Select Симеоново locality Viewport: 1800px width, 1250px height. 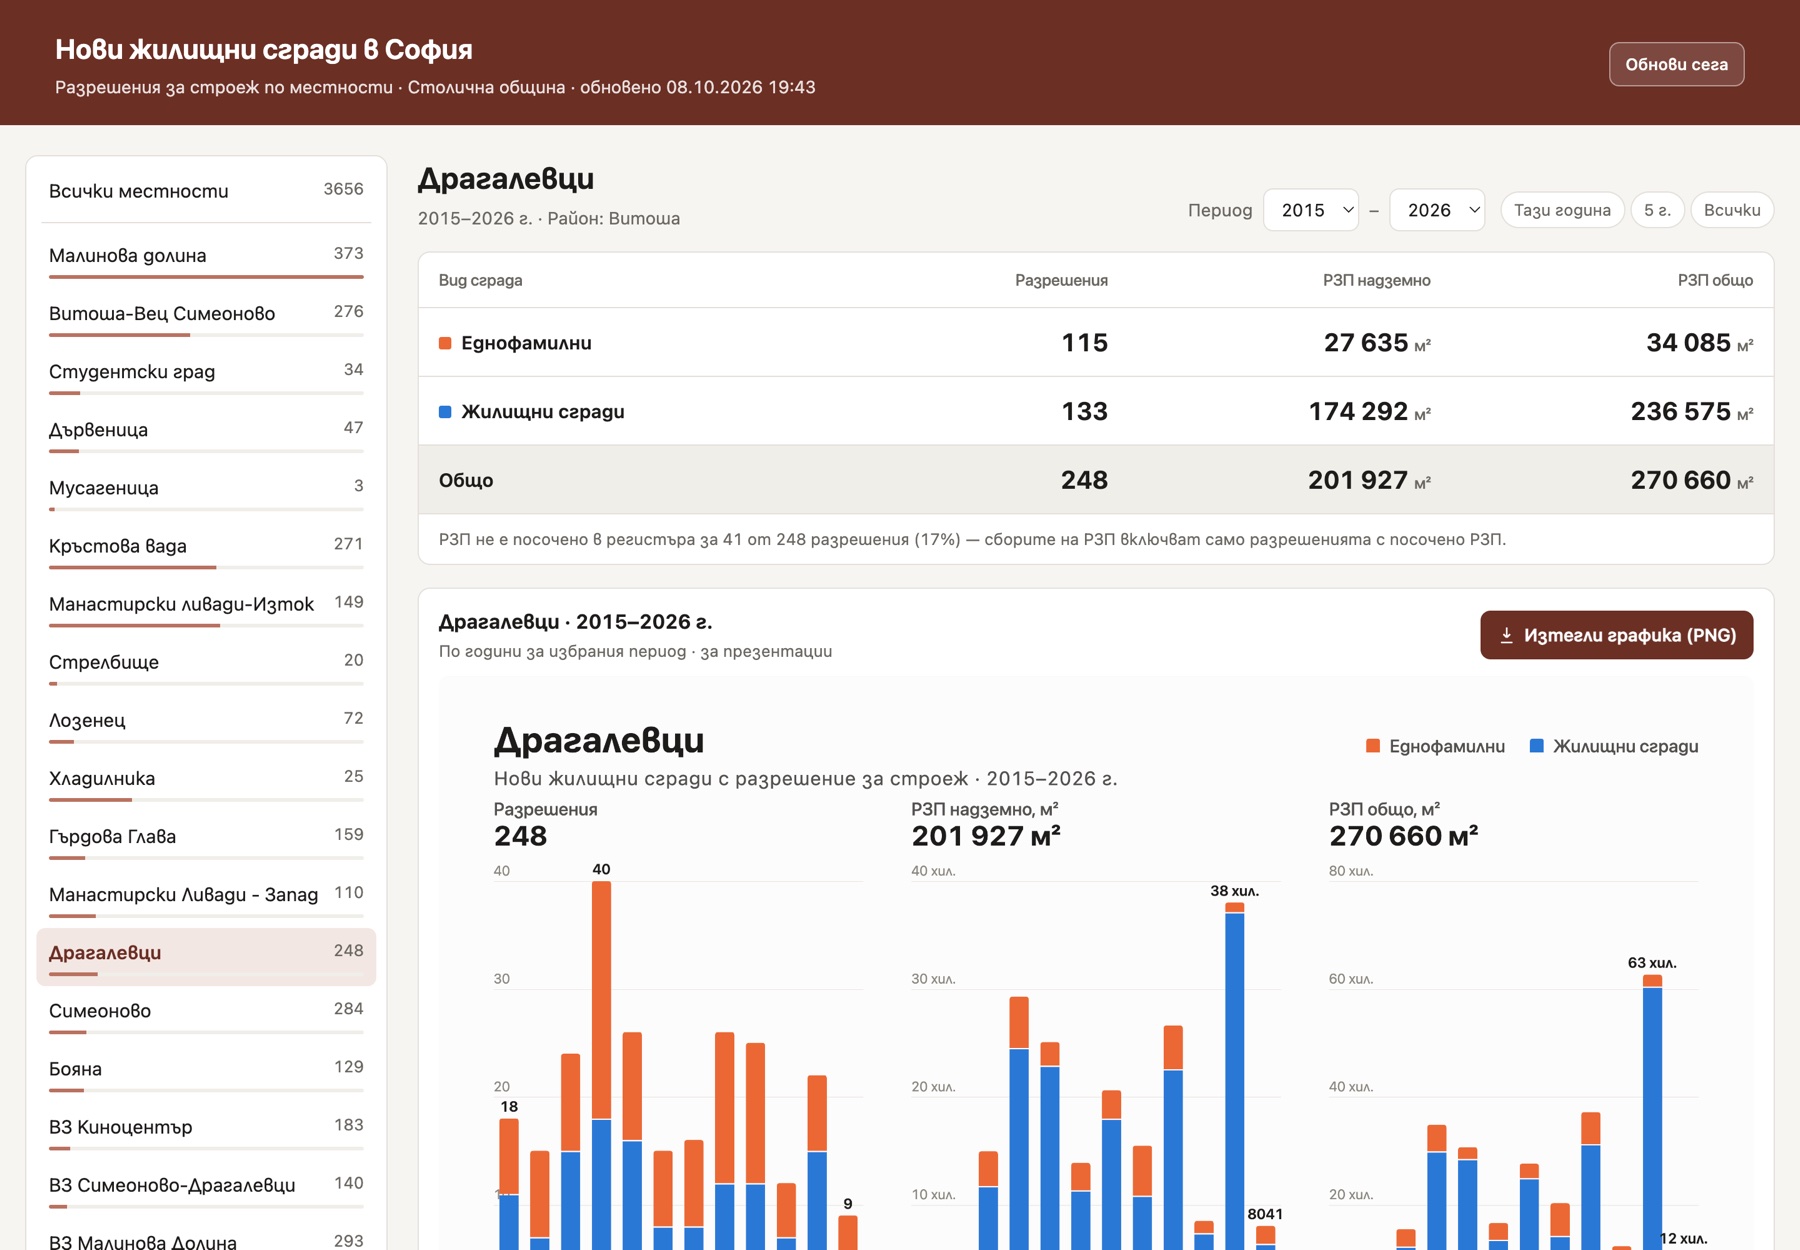pos(206,1013)
